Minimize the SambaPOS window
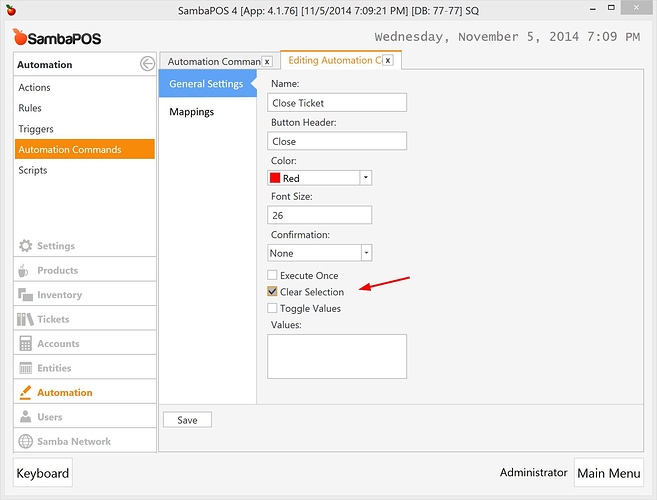The height and width of the screenshot is (500, 657). pyautogui.click(x=592, y=9)
